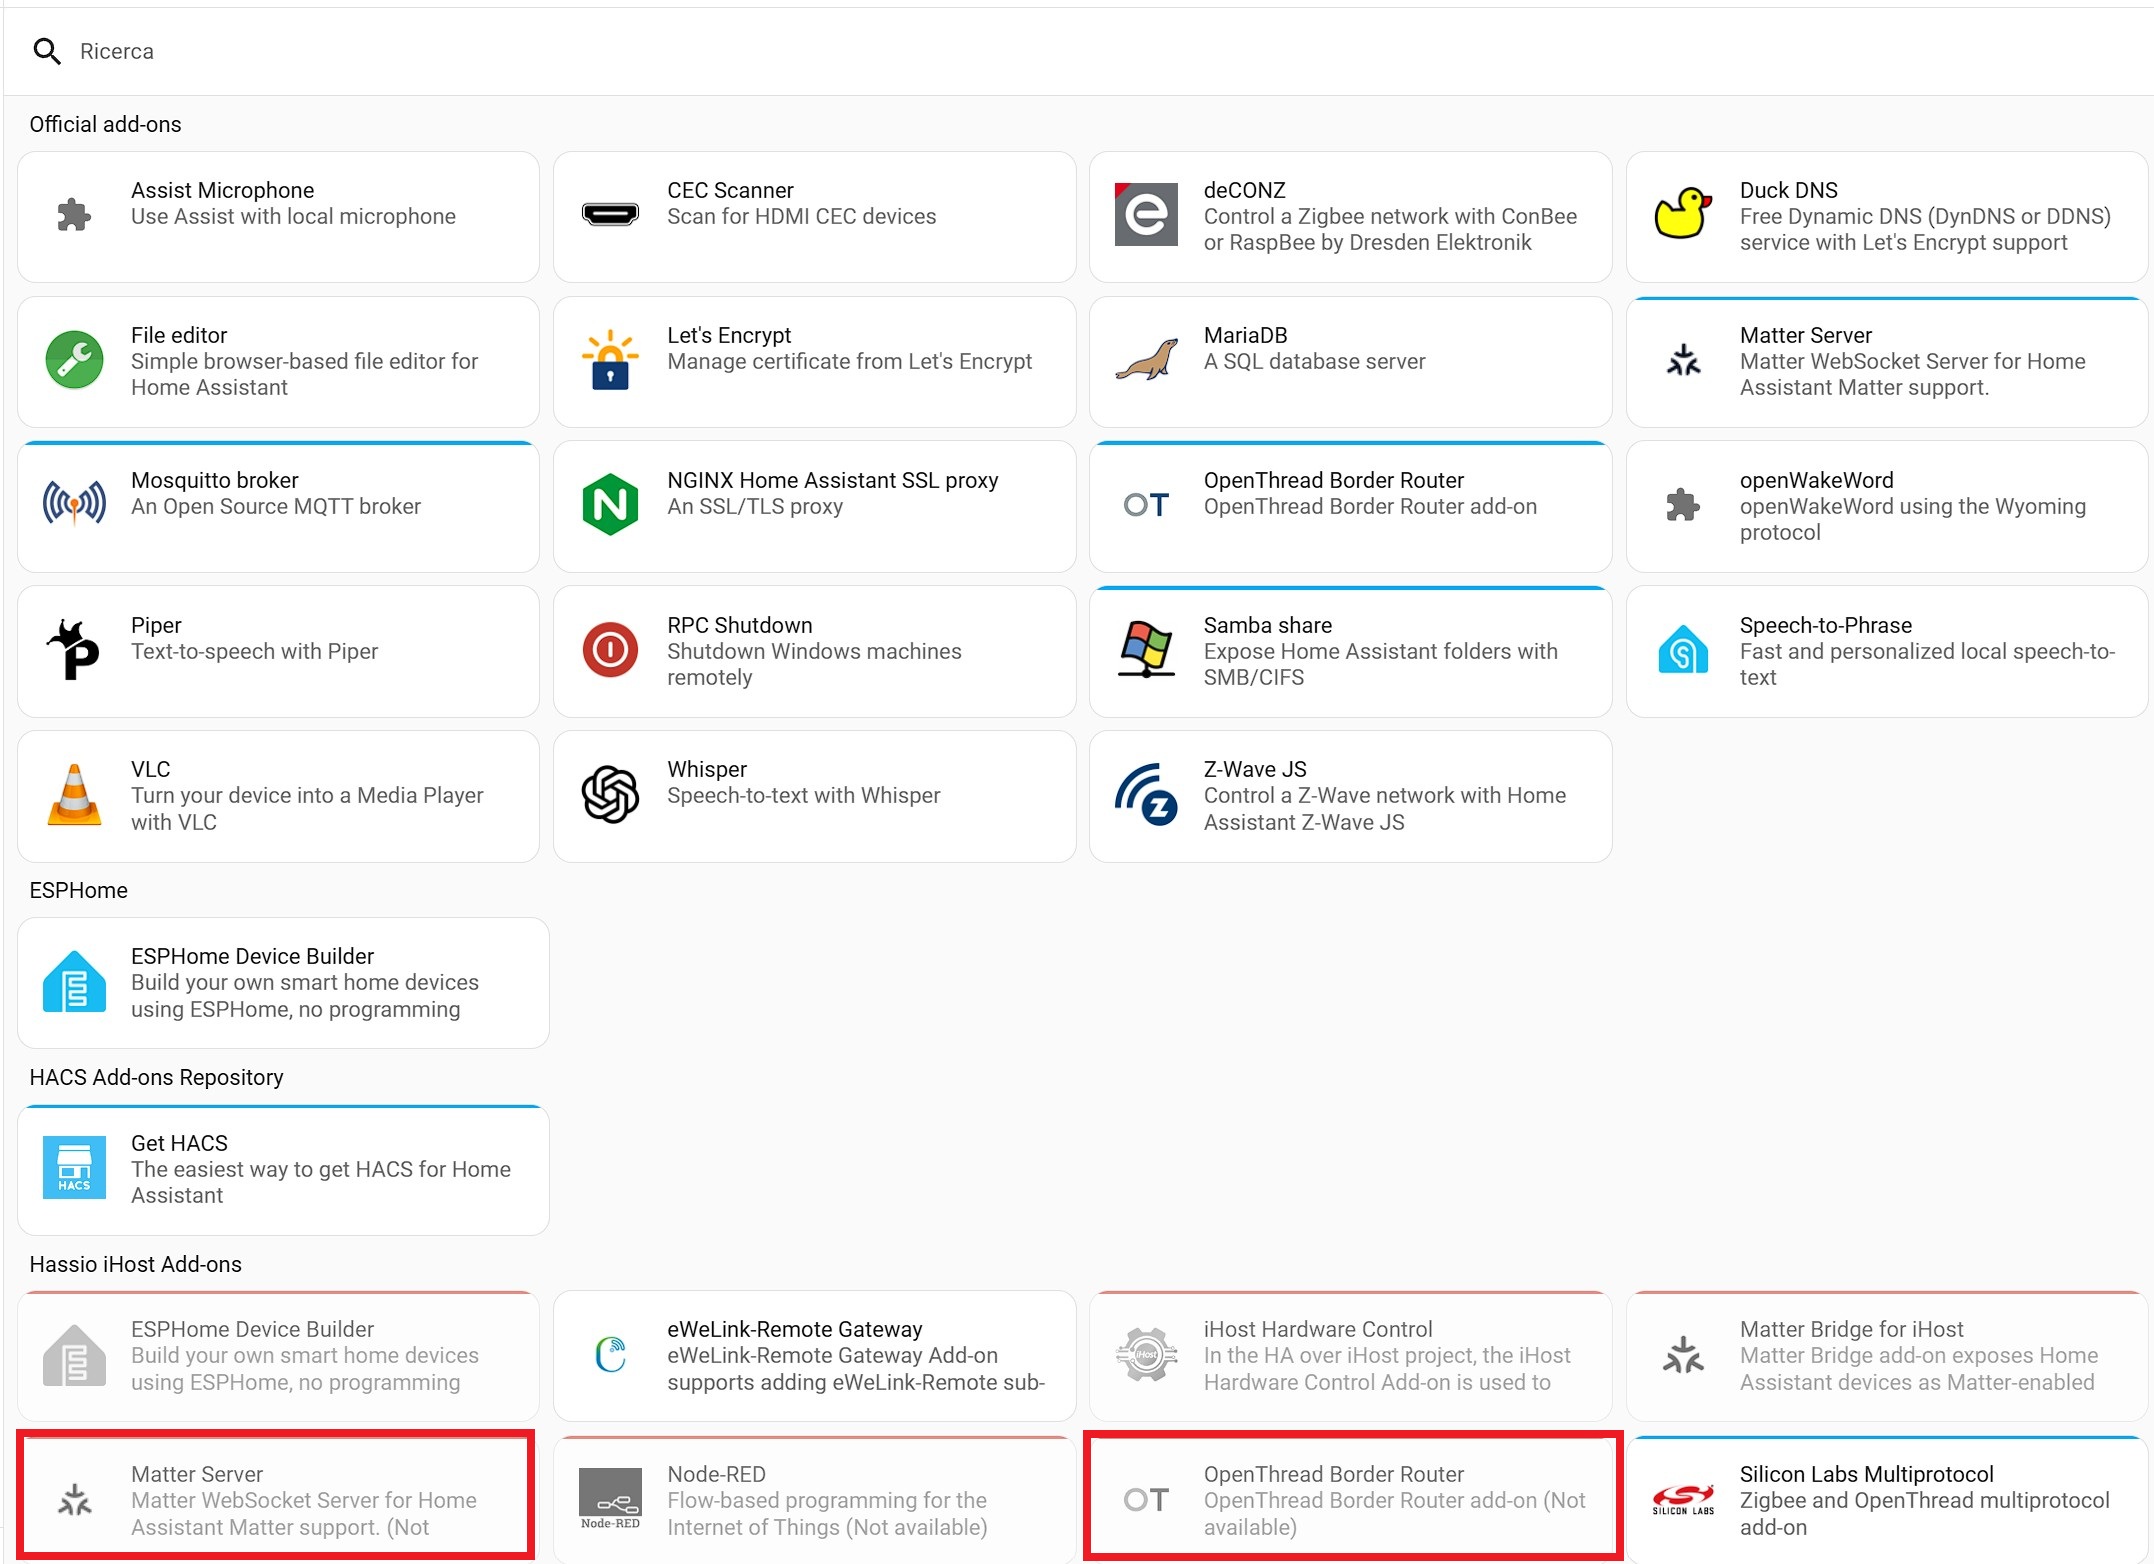
Task: Click the Mosquitto broker antenna icon
Action: point(74,504)
